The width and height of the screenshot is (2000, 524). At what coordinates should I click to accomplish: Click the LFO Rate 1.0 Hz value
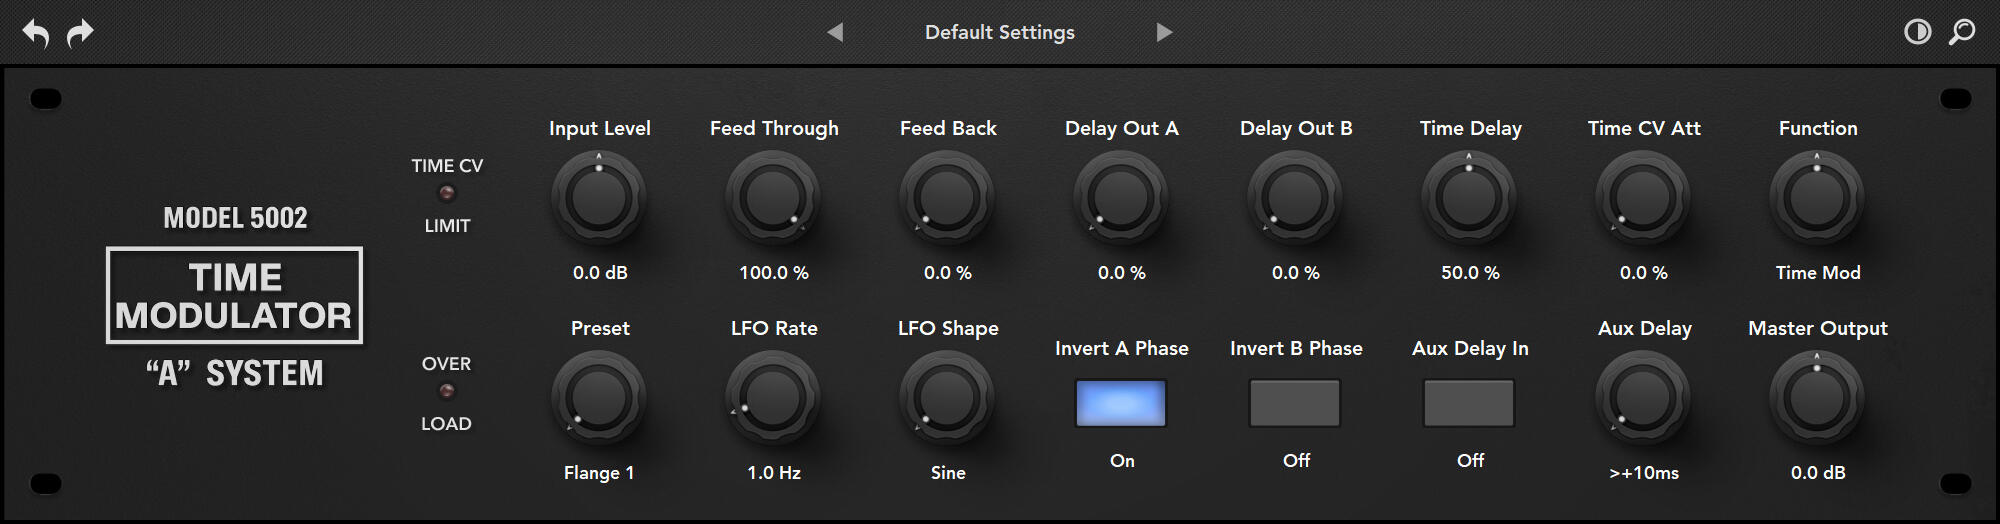[x=774, y=473]
